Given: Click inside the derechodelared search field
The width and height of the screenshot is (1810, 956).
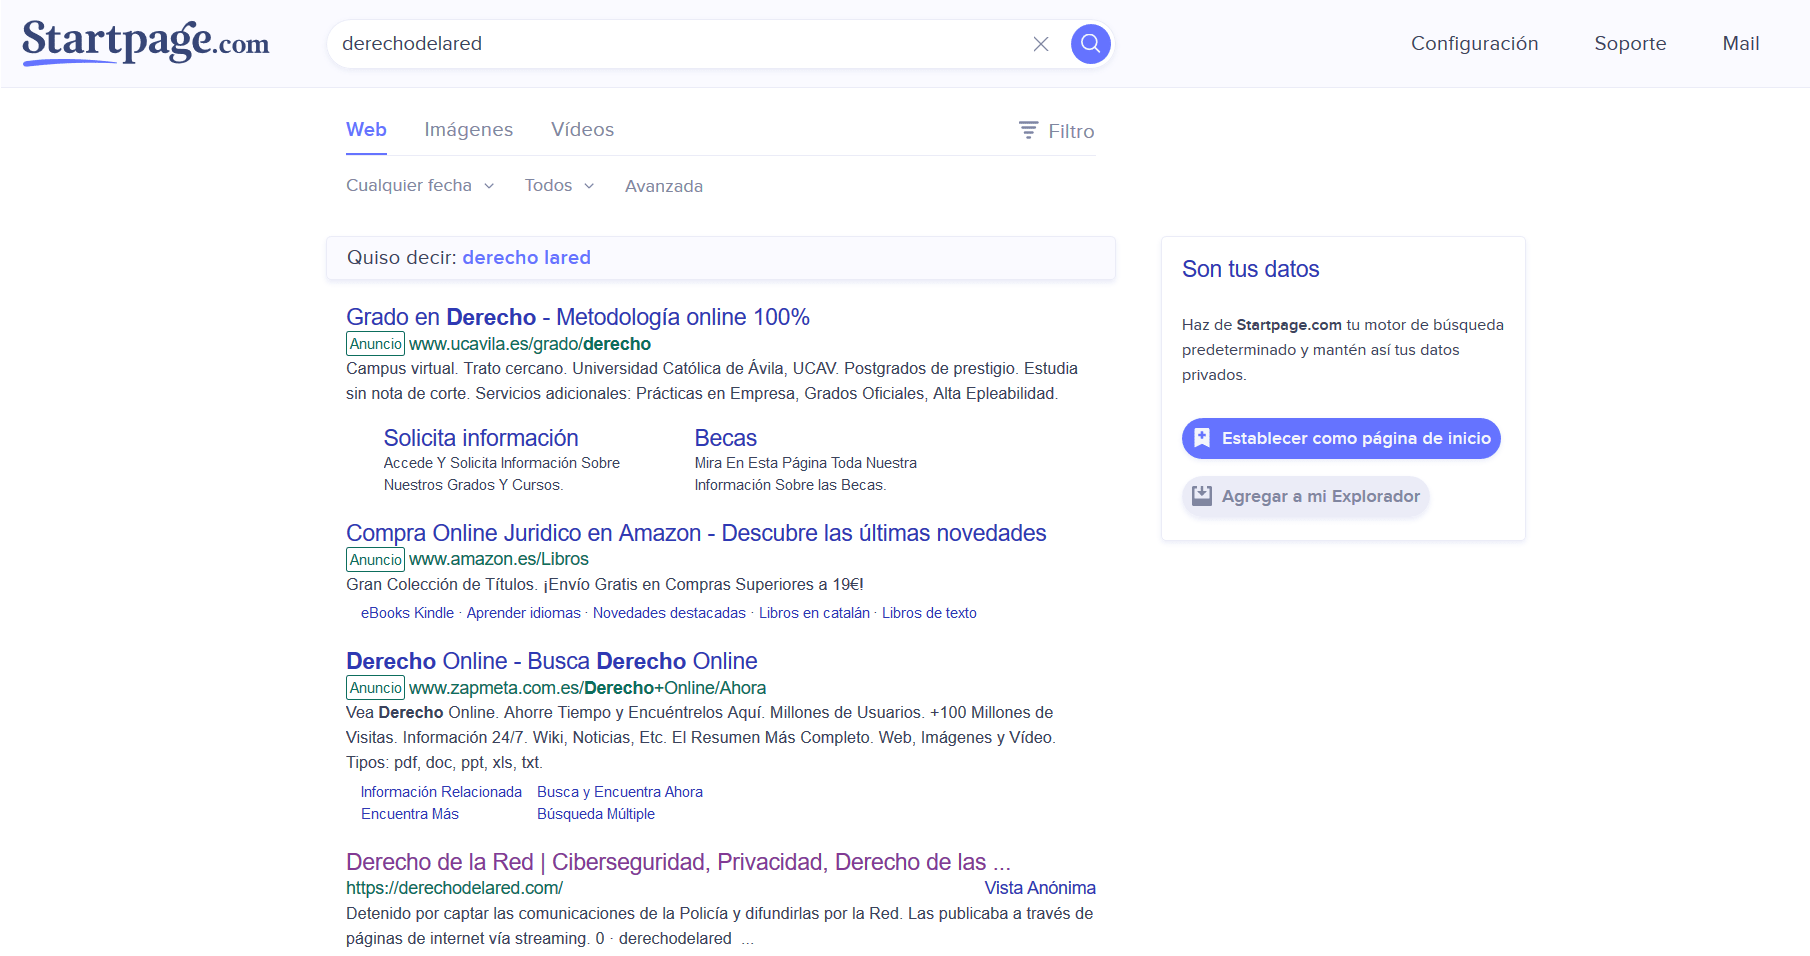Looking at the screenshot, I should 680,44.
